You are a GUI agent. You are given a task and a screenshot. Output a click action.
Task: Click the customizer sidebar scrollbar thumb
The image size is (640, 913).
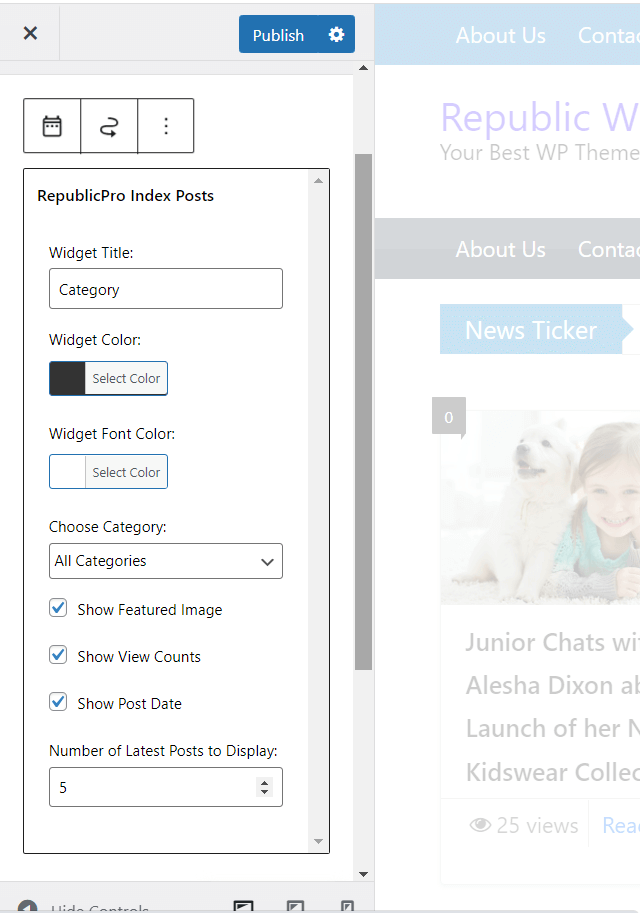[363, 412]
